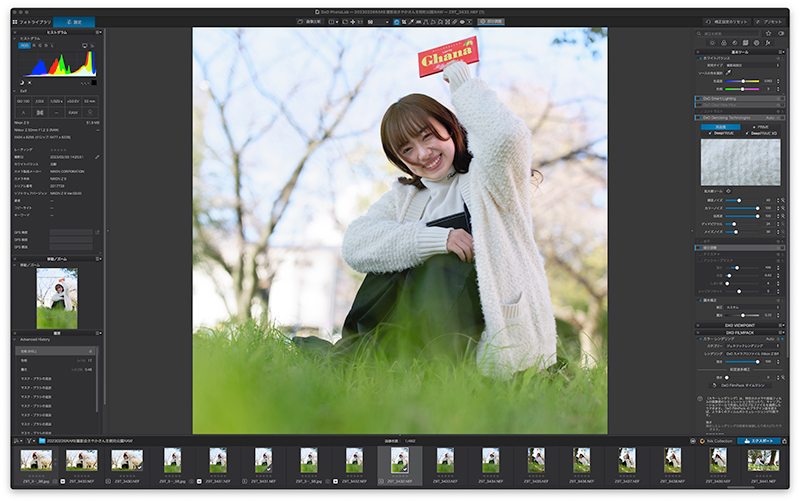Image resolution: width=800 pixels, height=502 pixels.
Task: Select the DeepPRIME denoising option
Action: pos(721,133)
